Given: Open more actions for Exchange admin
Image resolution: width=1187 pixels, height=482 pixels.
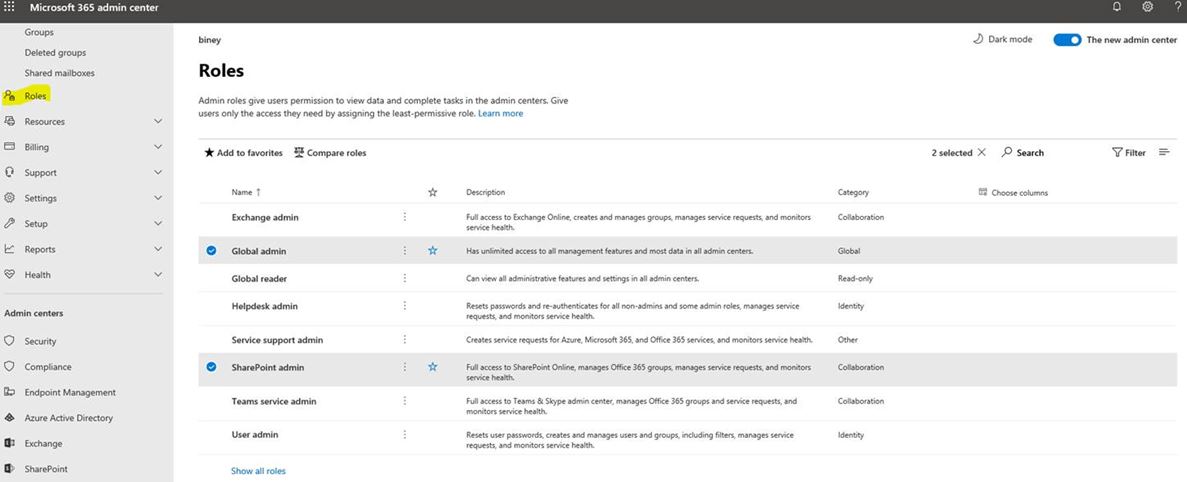Looking at the screenshot, I should coord(404,217).
